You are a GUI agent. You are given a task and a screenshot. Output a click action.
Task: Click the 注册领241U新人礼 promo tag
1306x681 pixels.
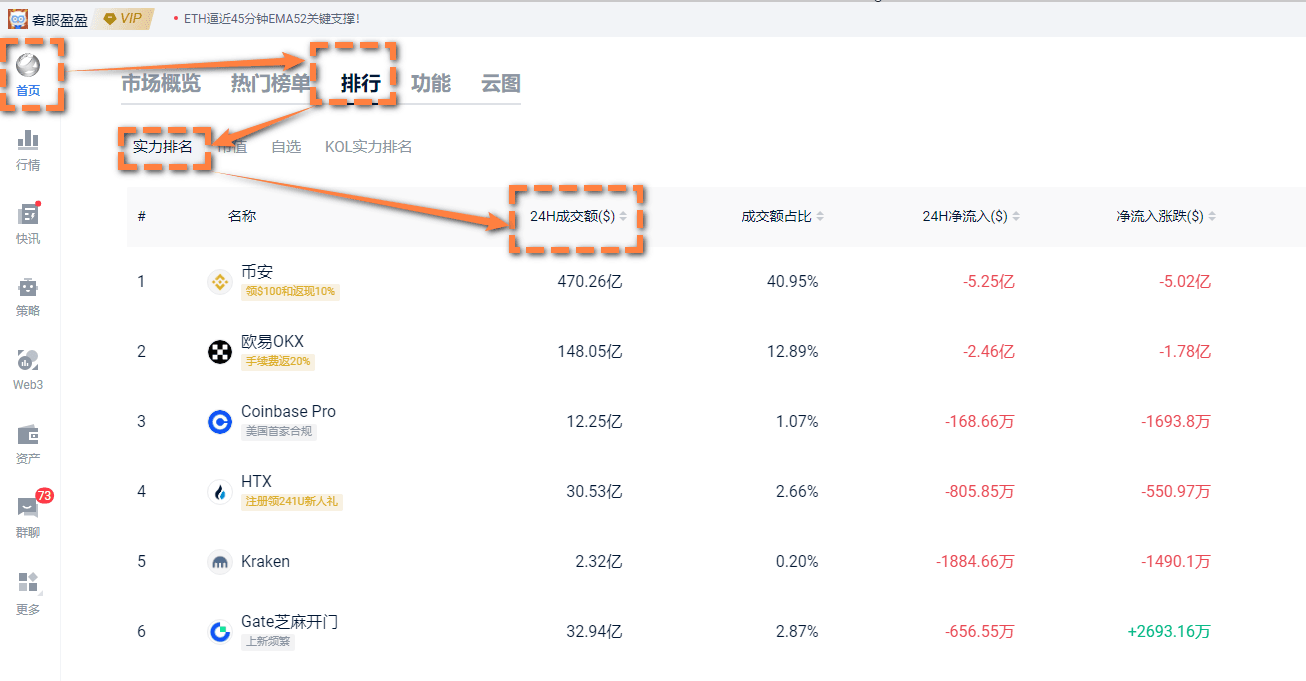click(292, 502)
